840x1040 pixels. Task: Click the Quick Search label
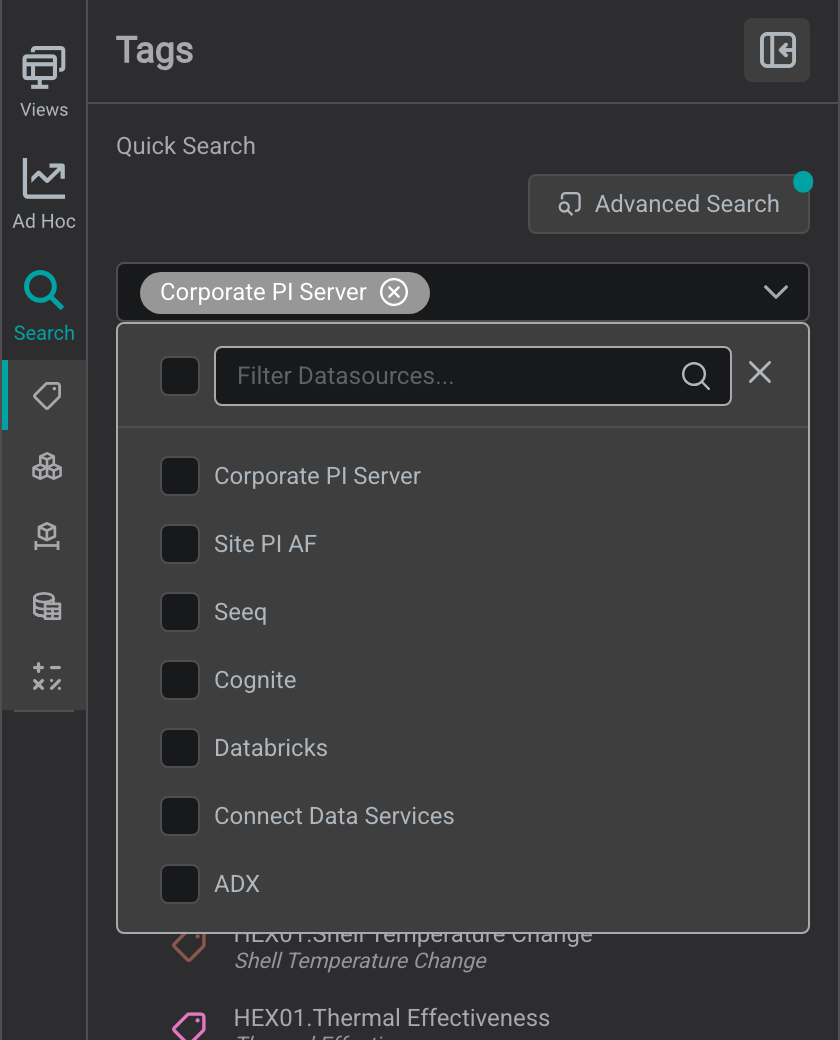[x=186, y=146]
